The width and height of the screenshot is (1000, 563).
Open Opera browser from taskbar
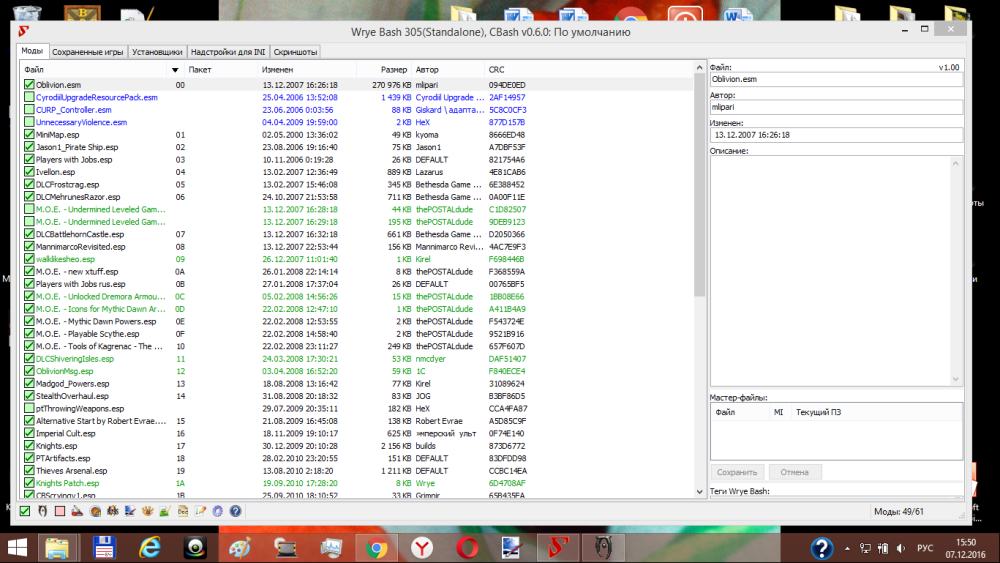point(467,548)
